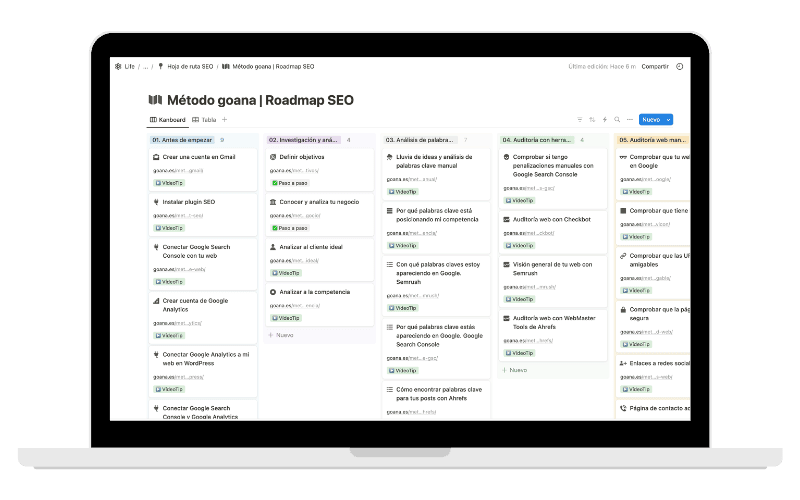Open card Cómo encontrar palabras clave con Ahrefs
Screen dimensions: 800x500
pyautogui.click(x=436, y=401)
